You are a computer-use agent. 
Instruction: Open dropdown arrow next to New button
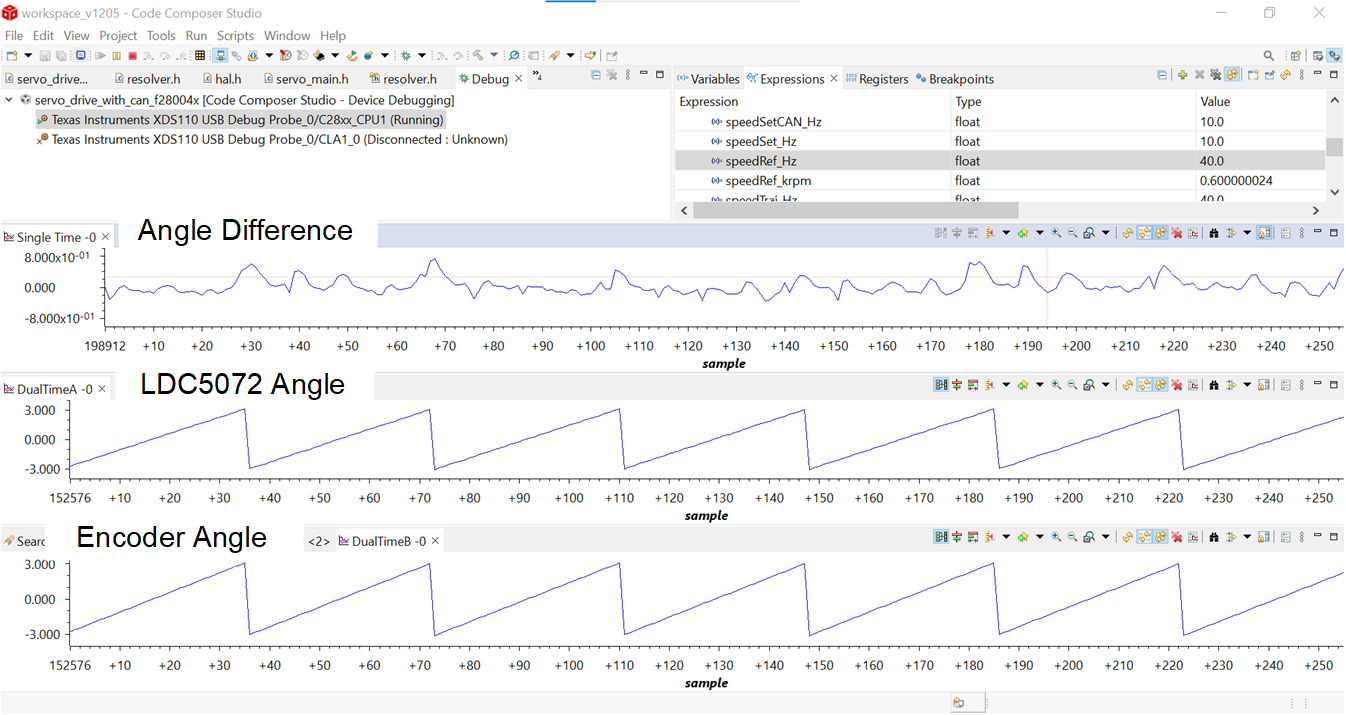click(28, 56)
